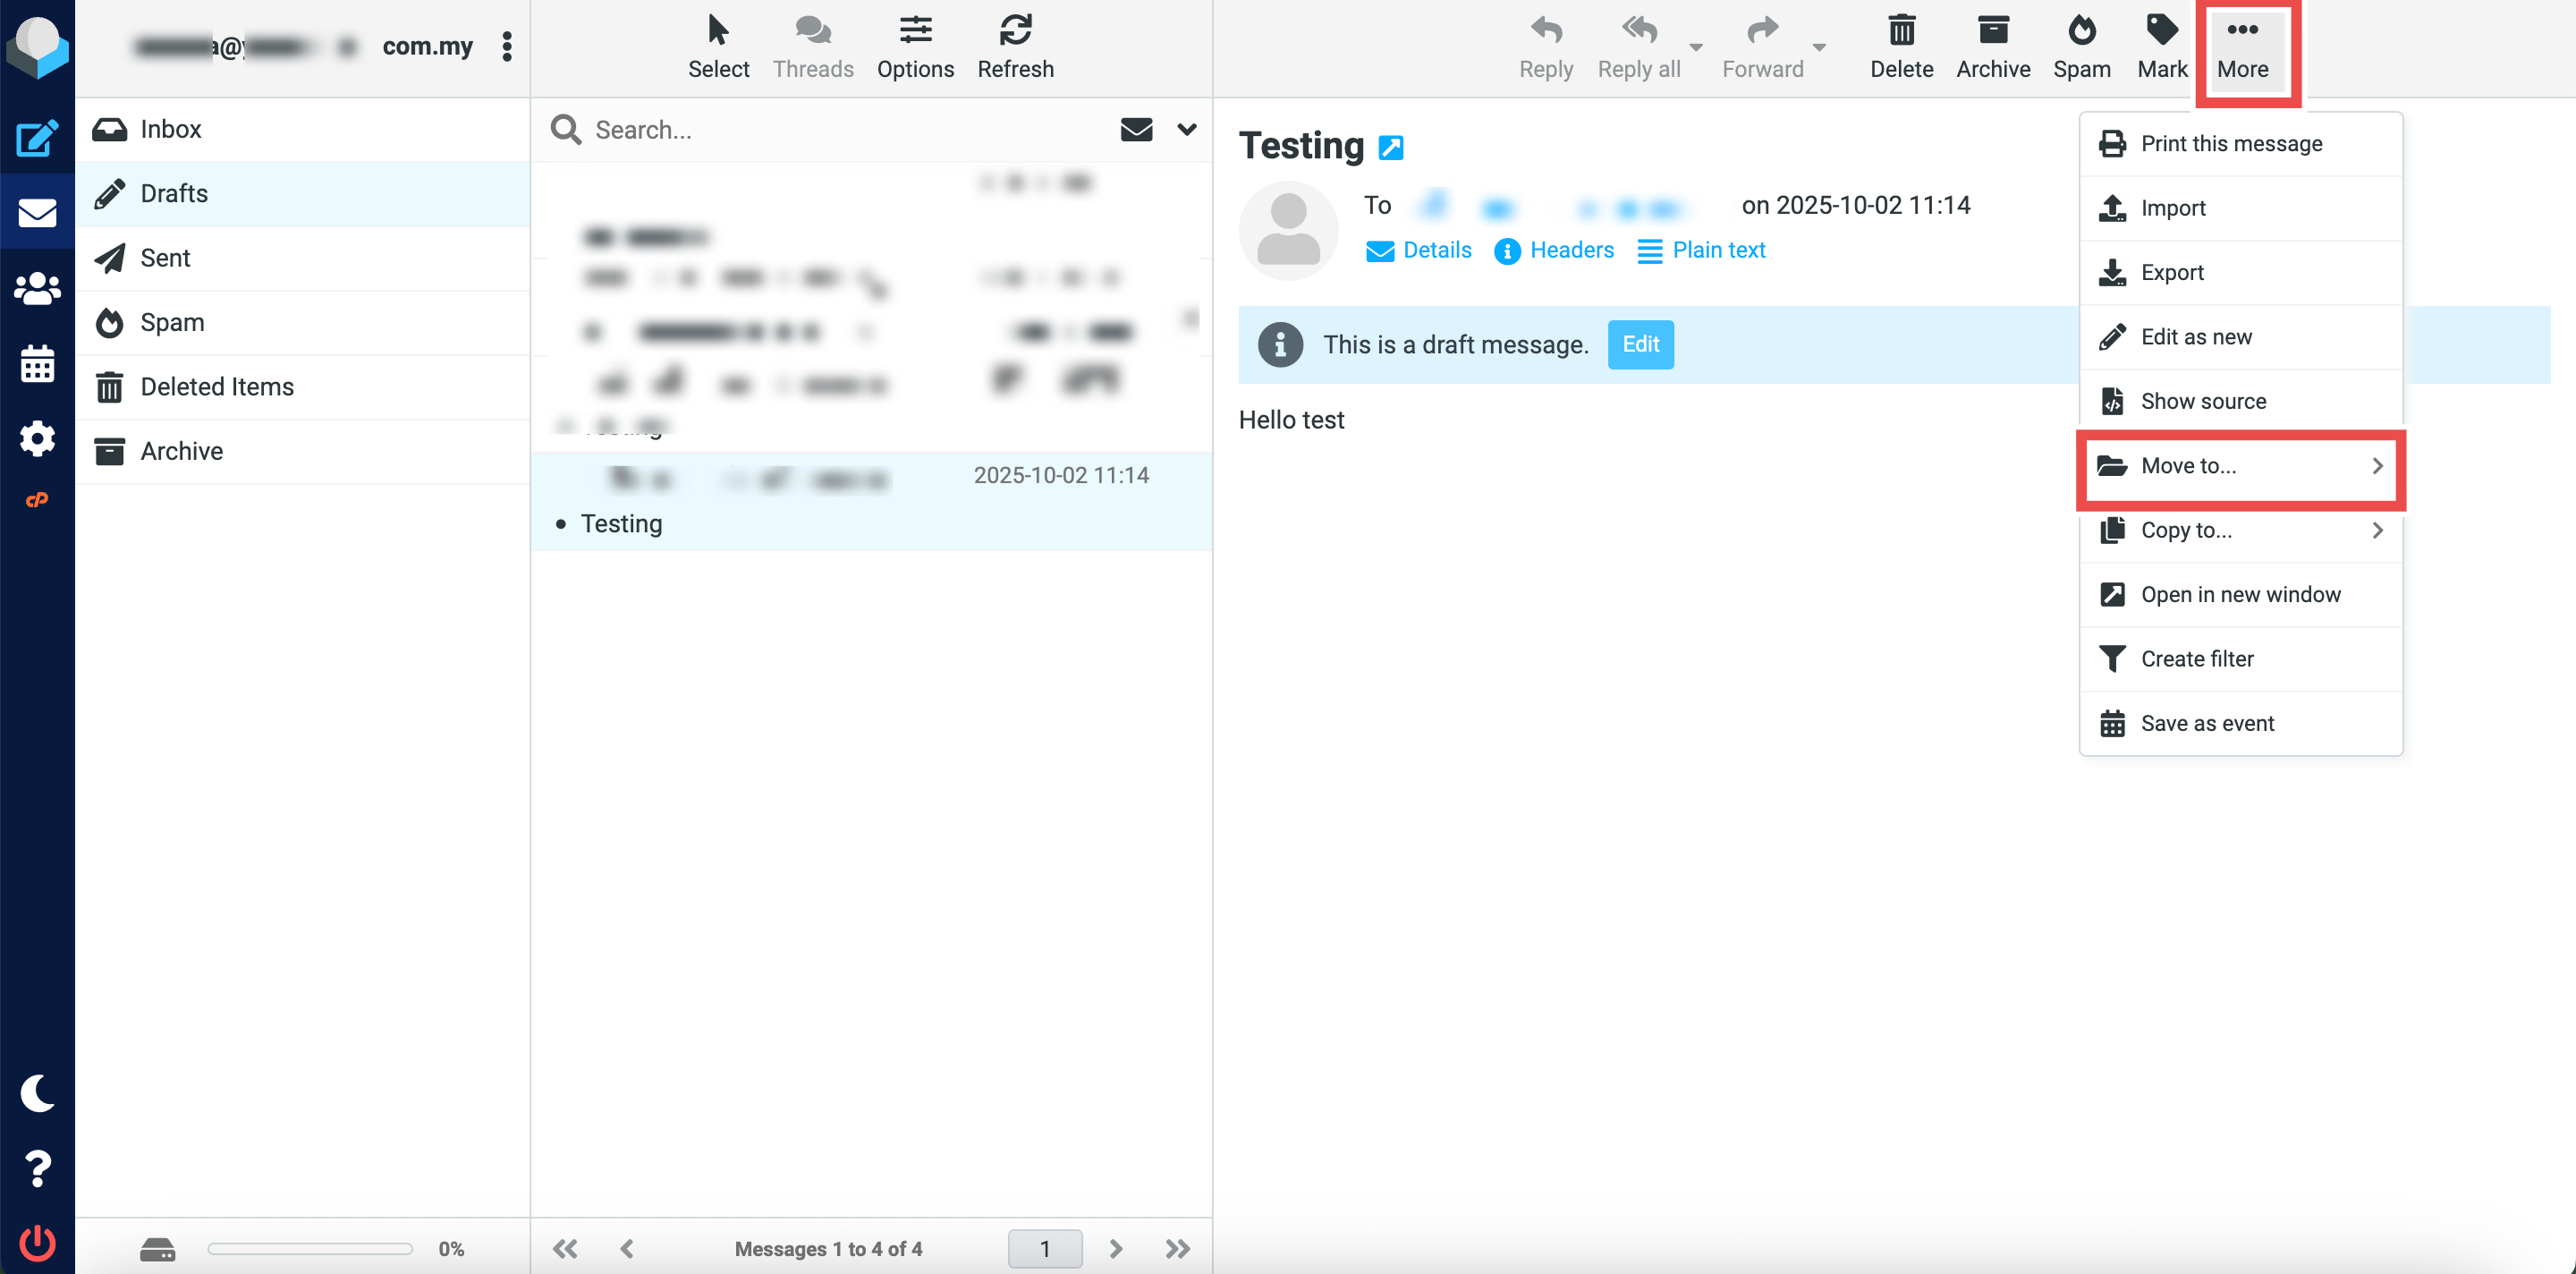Click the compose new message icon
The height and width of the screenshot is (1274, 2576).
pos(37,138)
